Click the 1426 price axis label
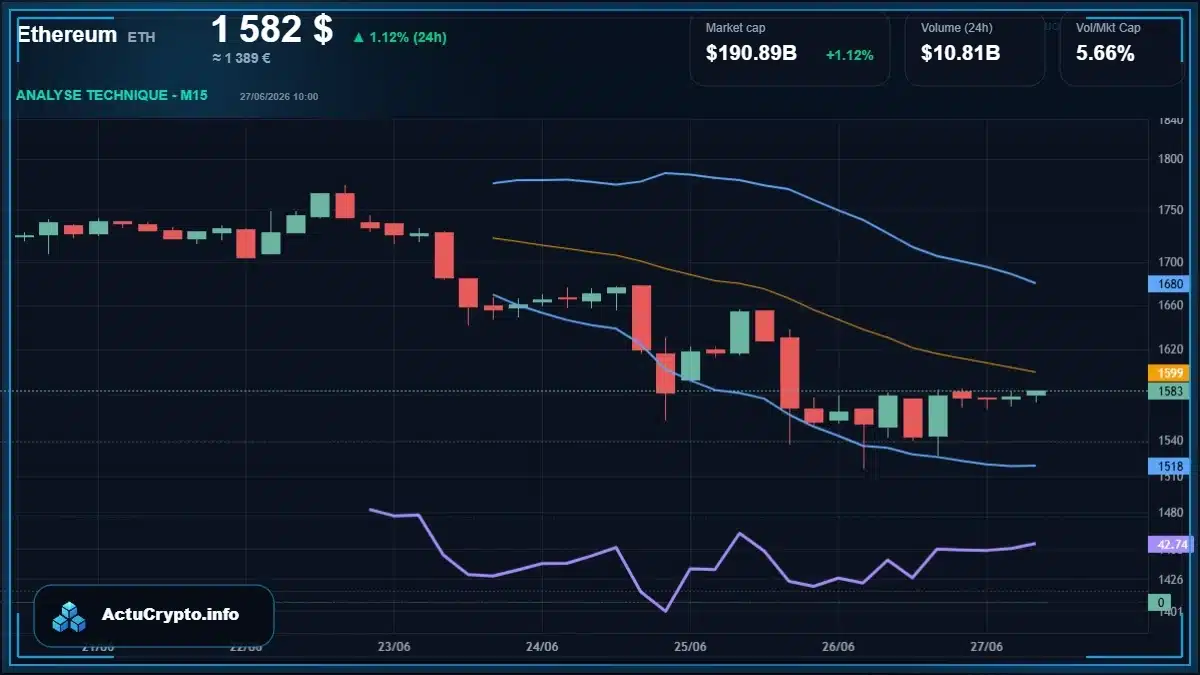This screenshot has height=675, width=1200. 1170,579
